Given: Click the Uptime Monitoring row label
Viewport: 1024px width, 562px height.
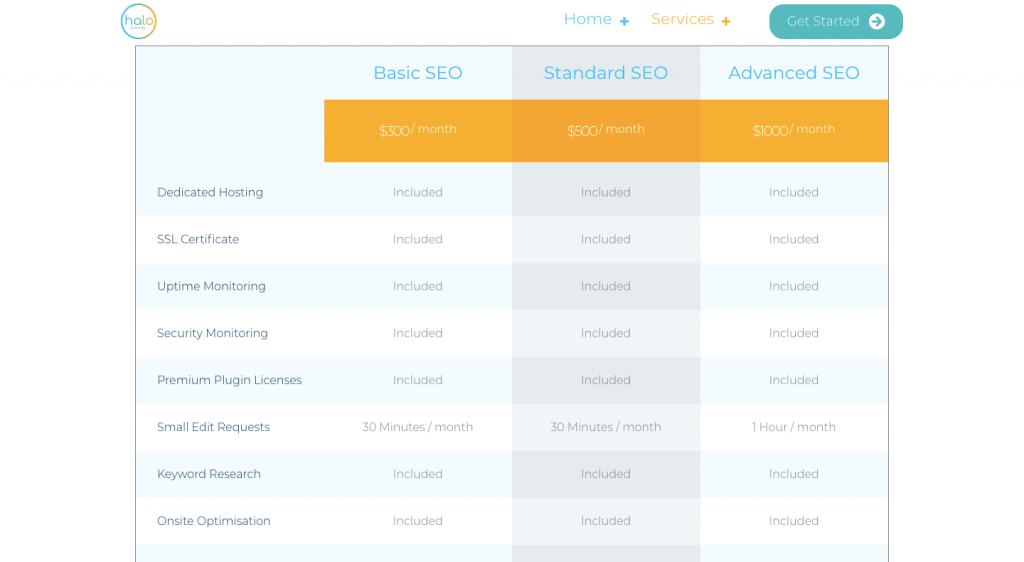Looking at the screenshot, I should [x=212, y=287].
